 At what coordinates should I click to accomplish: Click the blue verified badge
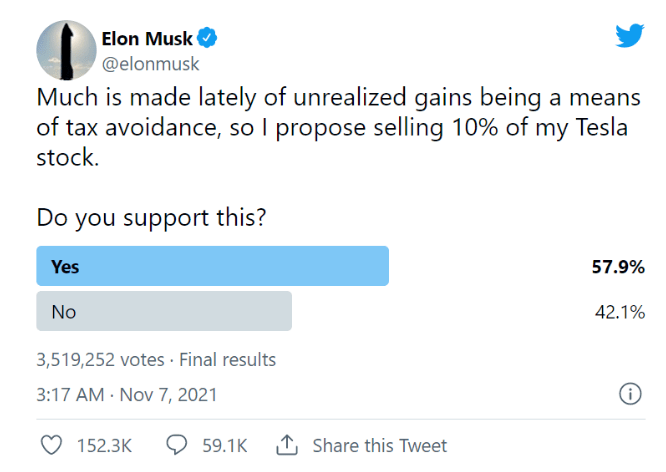(x=208, y=39)
